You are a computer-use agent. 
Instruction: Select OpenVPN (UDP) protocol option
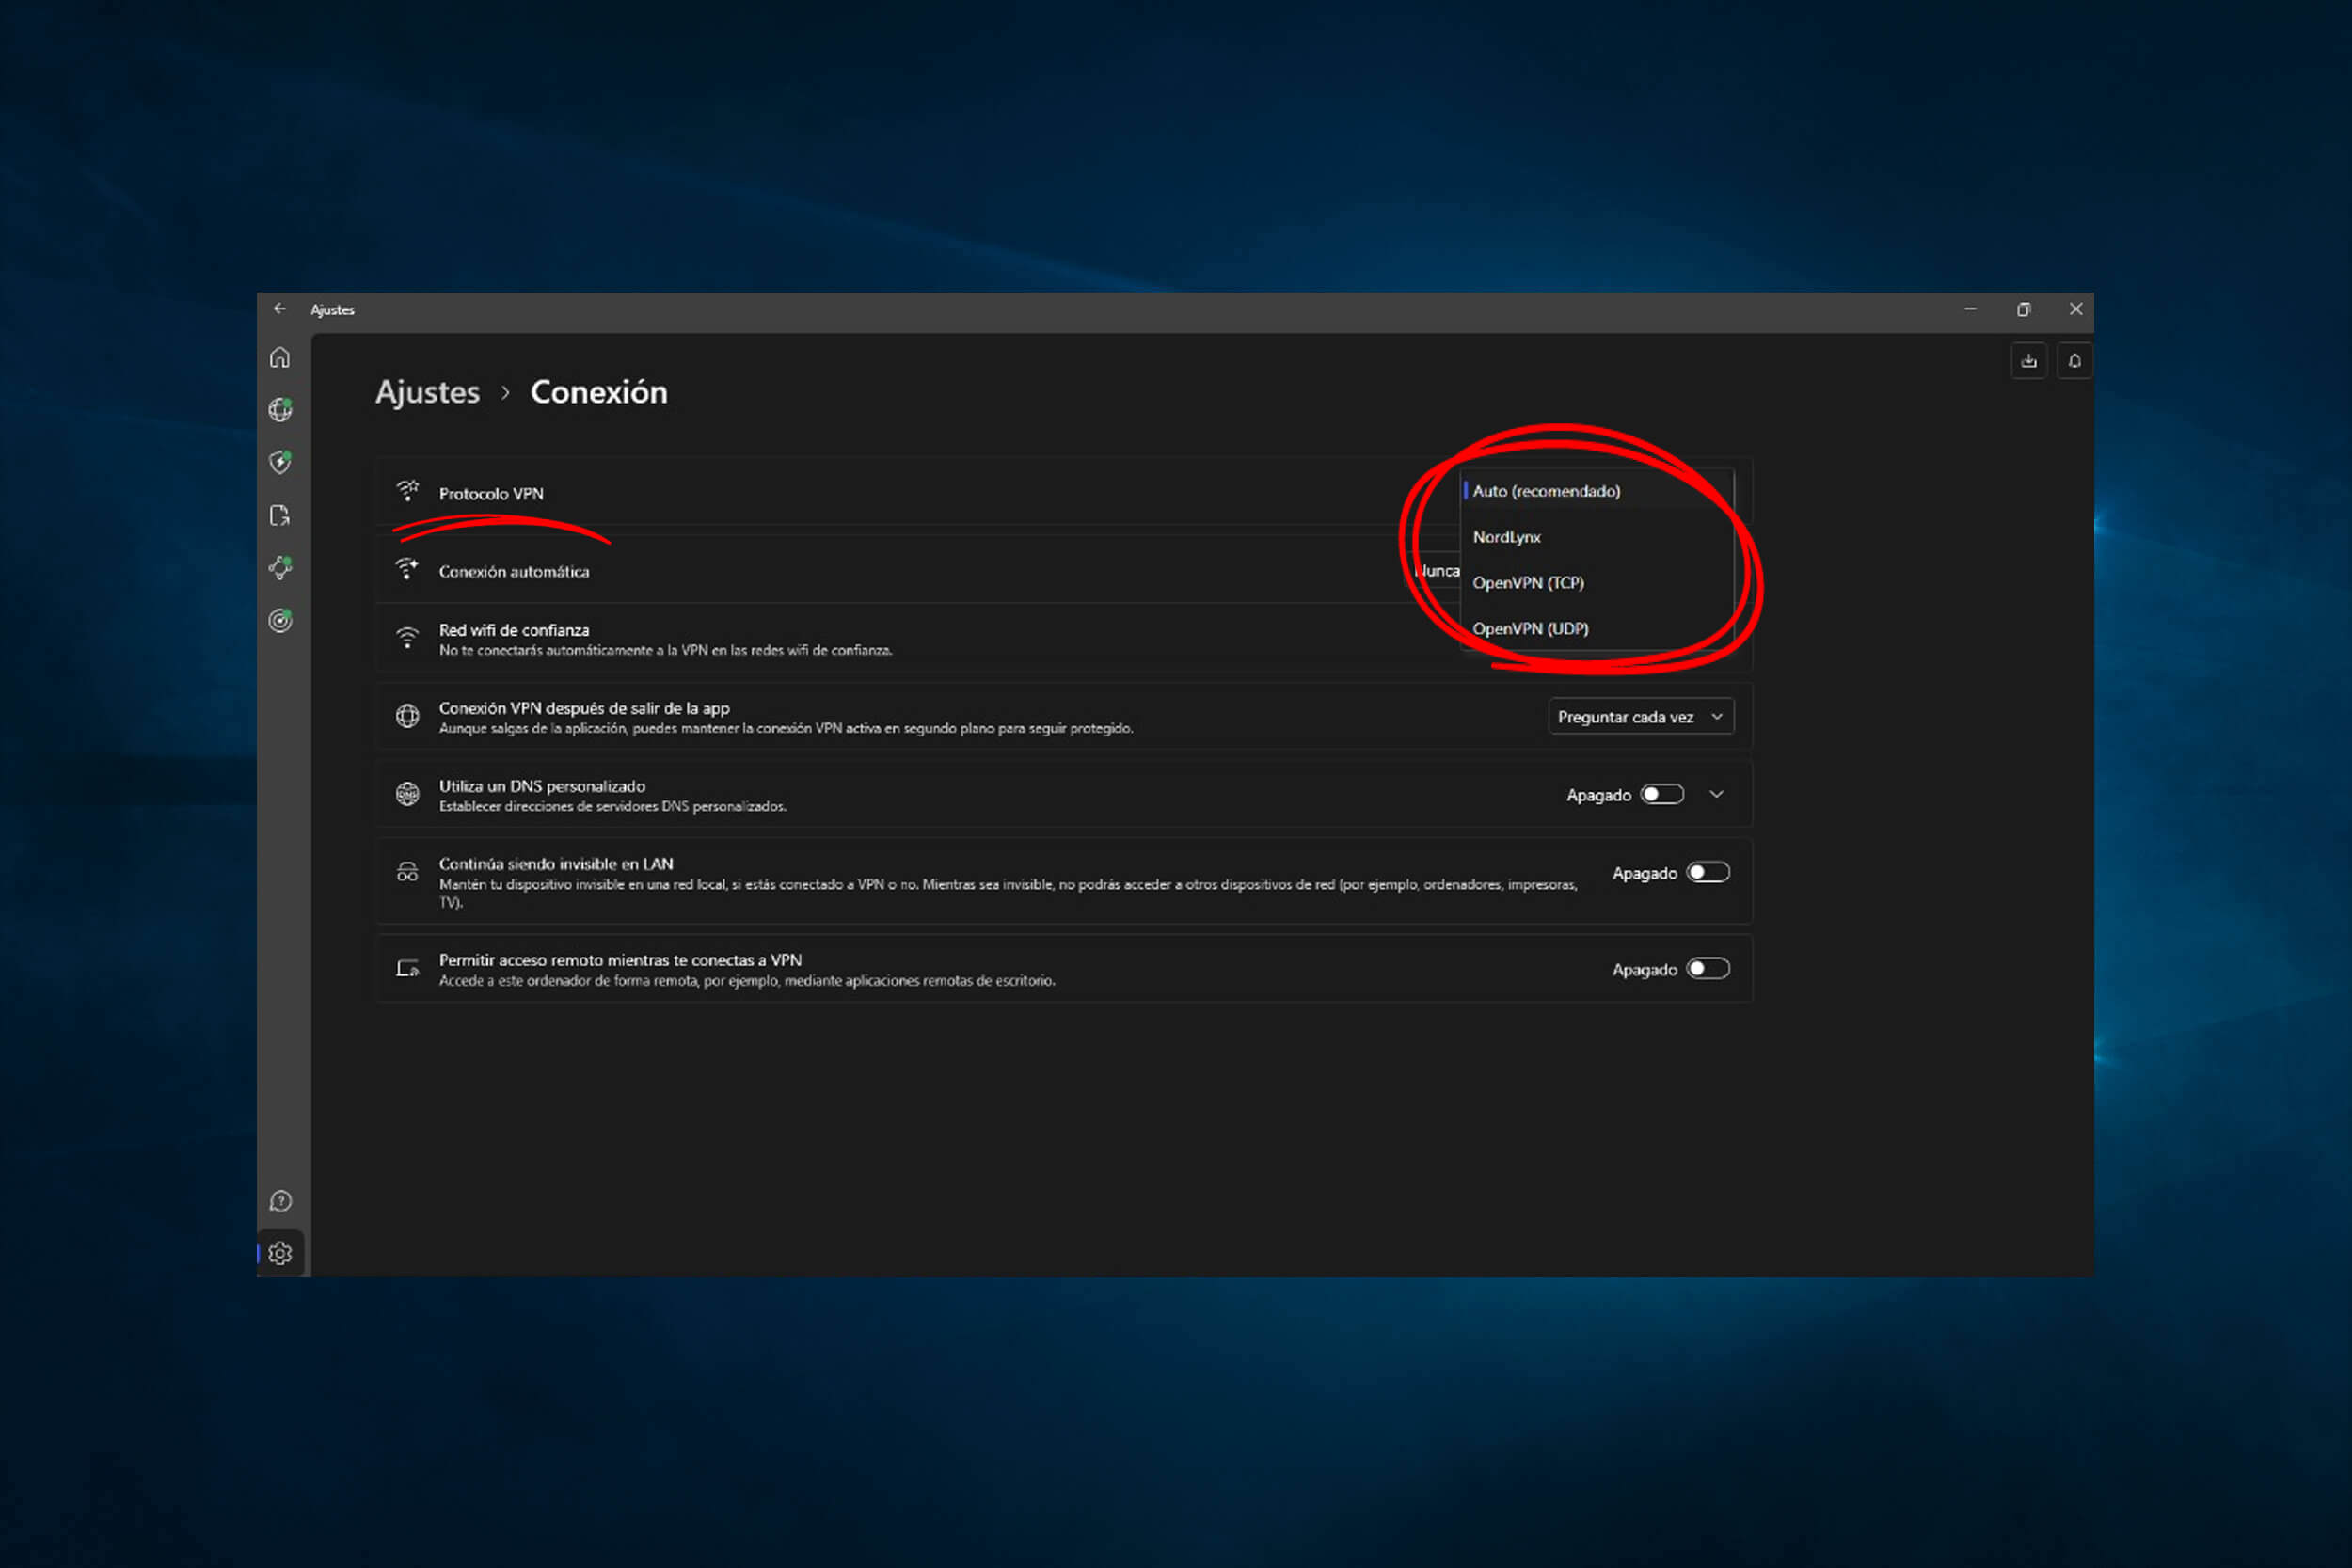[1597, 628]
